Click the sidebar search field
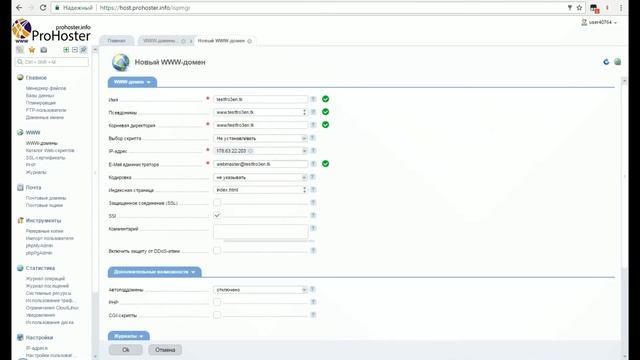Viewport: 640px width, 360px height. tap(52, 62)
